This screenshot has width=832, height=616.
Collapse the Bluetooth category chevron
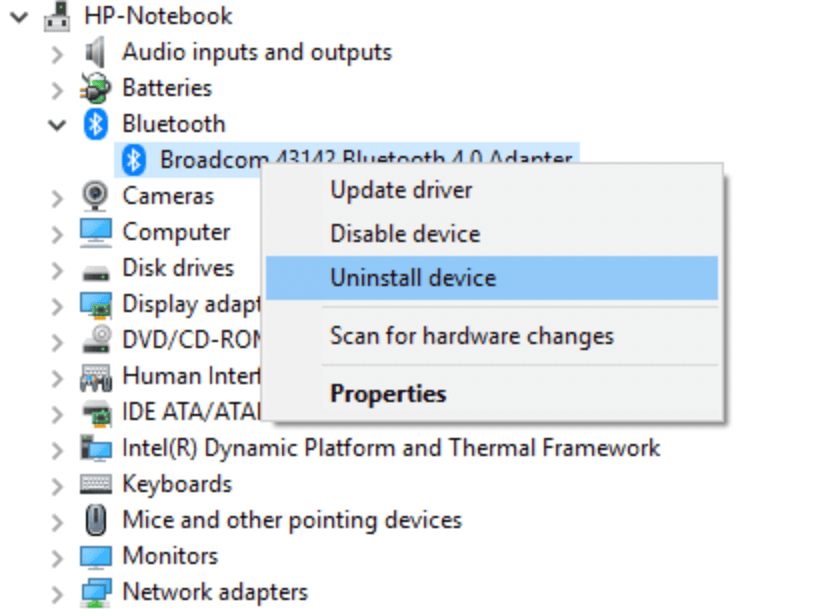57,124
